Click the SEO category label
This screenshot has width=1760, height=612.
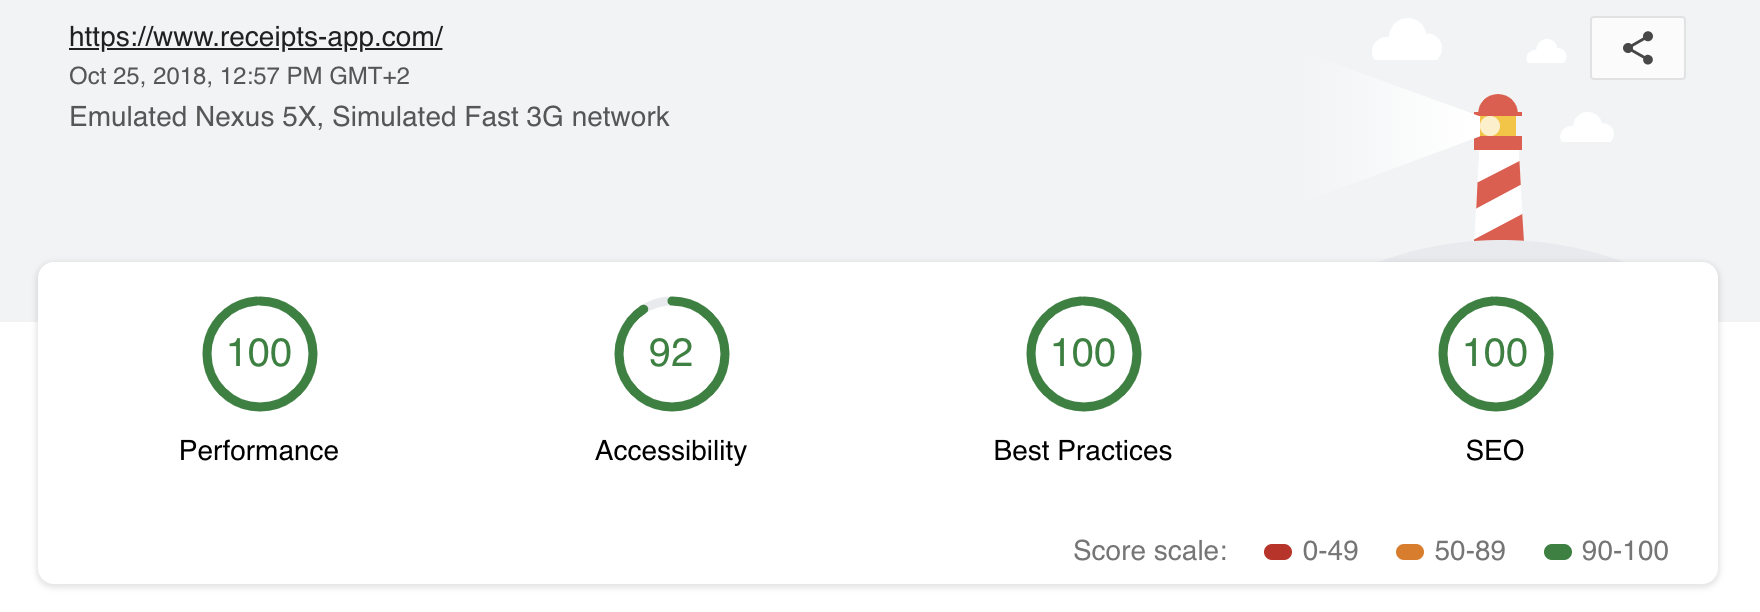[1494, 451]
